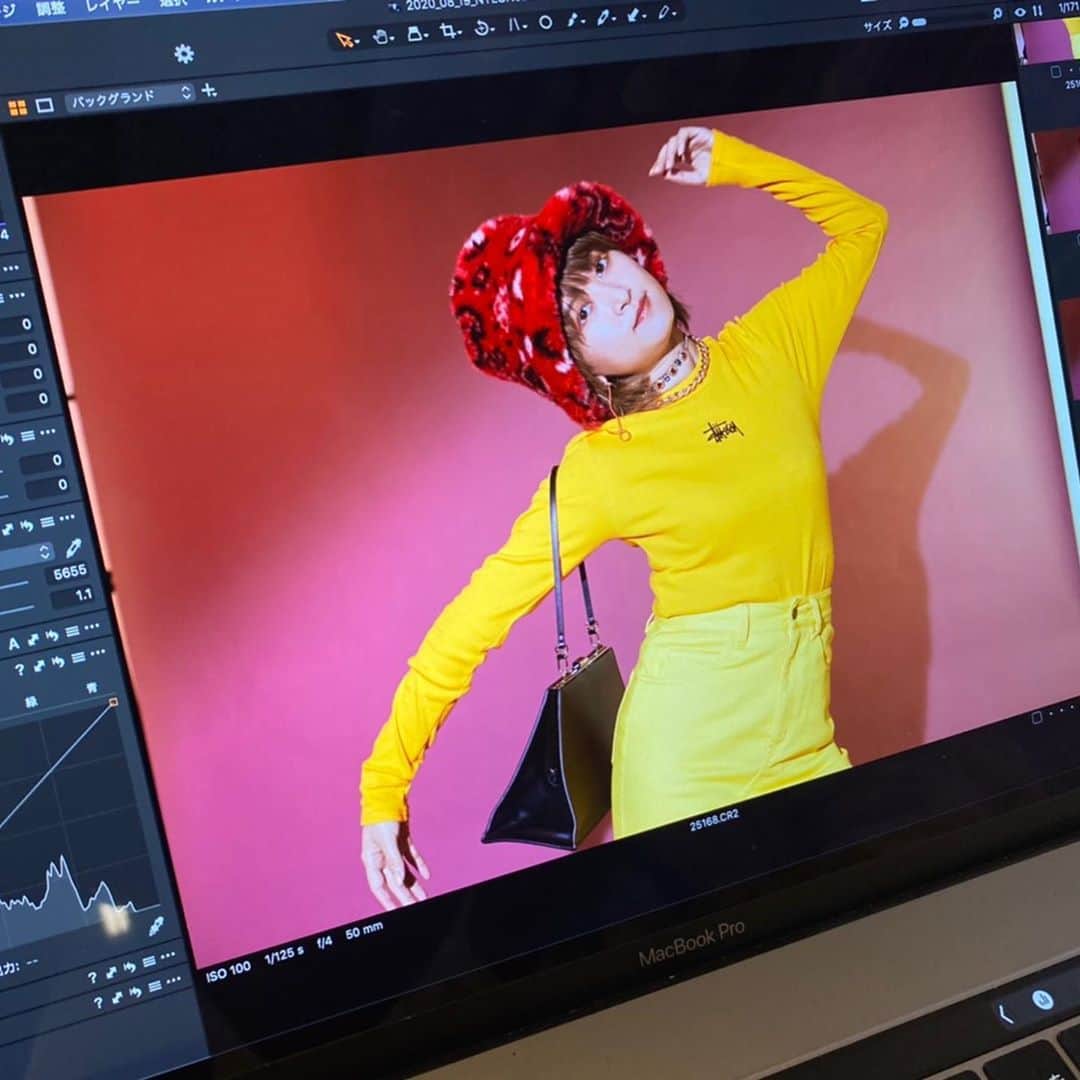Open the レイヤー menu
Image resolution: width=1080 pixels, height=1080 pixels.
pyautogui.click(x=111, y=6)
